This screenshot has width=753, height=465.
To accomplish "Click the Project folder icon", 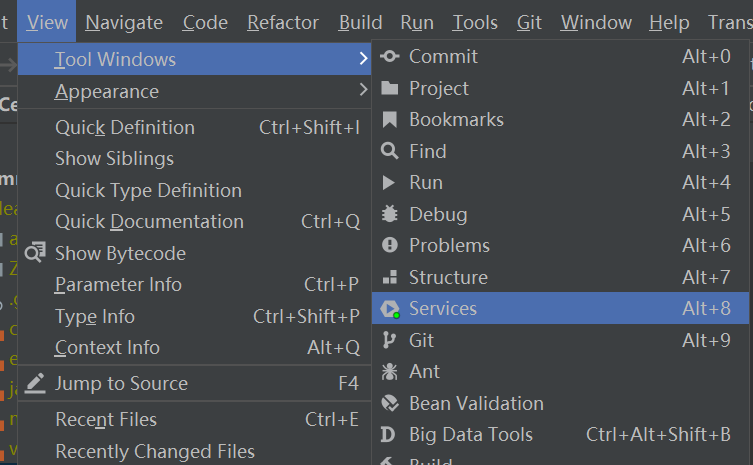I will [390, 89].
